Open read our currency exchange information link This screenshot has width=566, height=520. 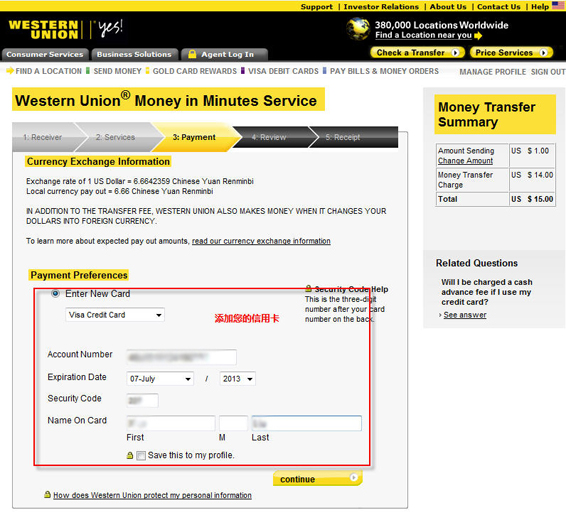click(x=261, y=241)
